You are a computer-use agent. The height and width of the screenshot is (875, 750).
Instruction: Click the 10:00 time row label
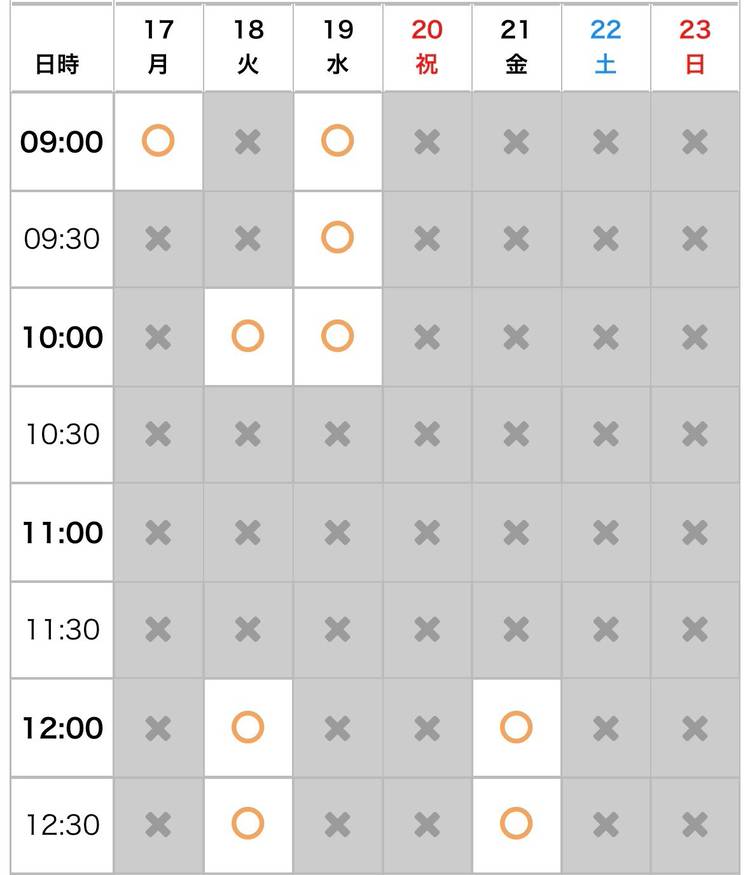coord(62,337)
